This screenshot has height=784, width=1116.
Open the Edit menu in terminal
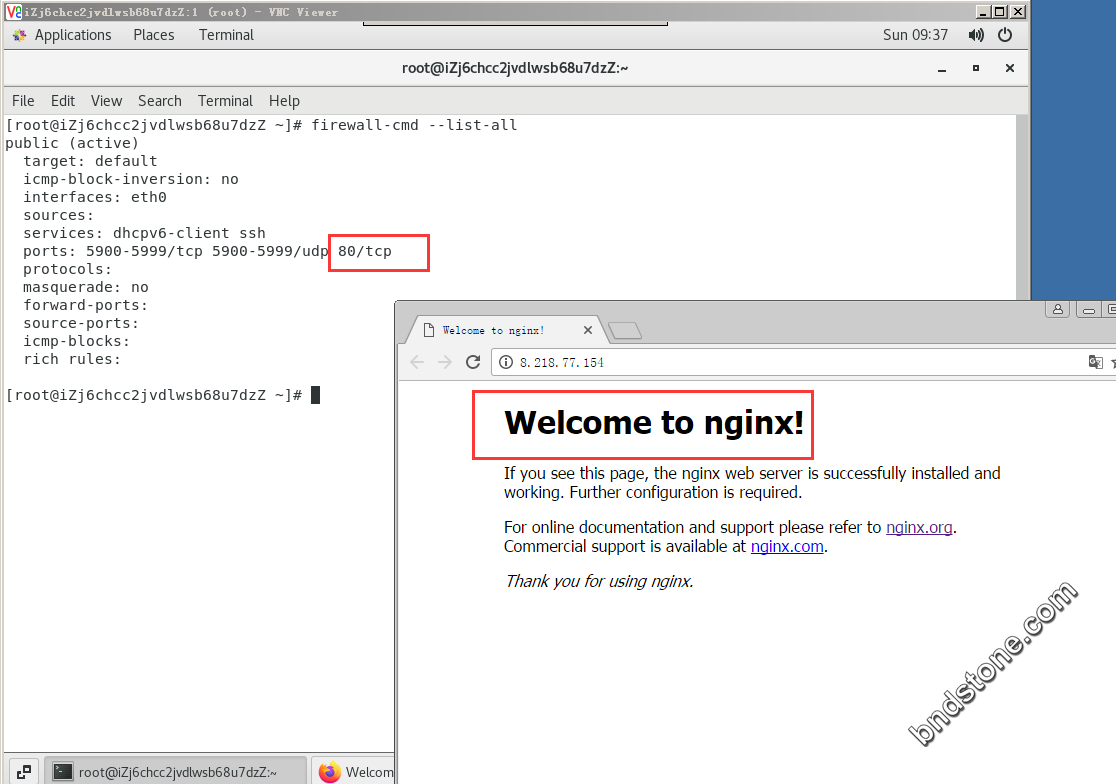pyautogui.click(x=63, y=101)
